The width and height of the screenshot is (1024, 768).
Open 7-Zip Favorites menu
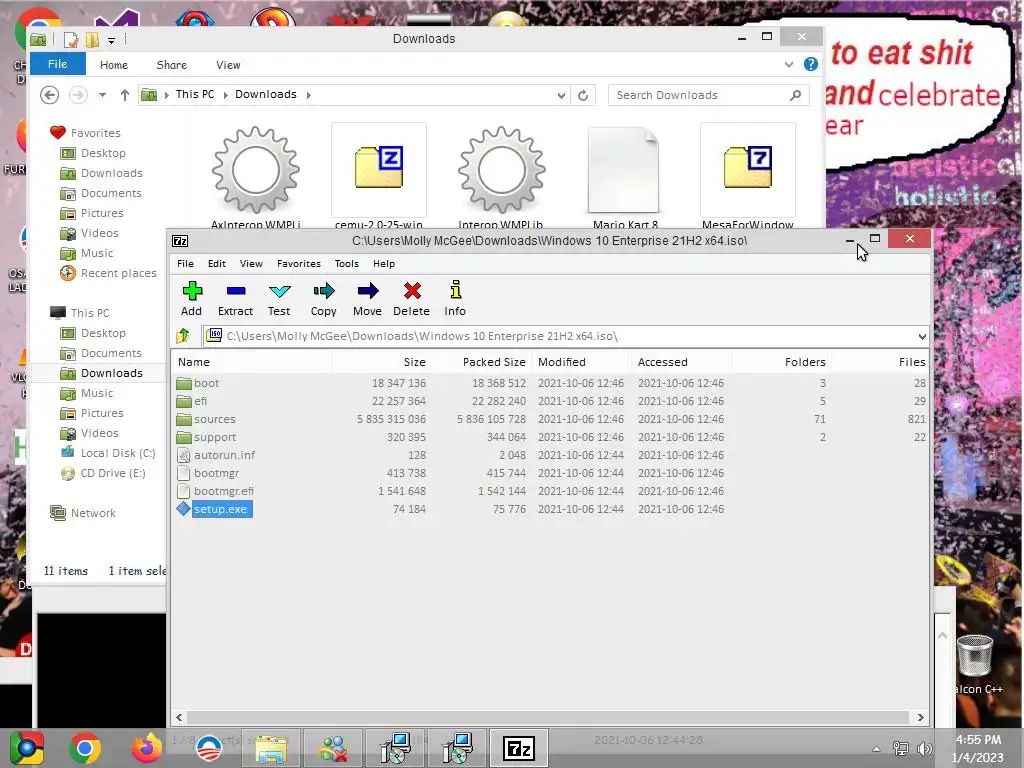pyautogui.click(x=298, y=264)
